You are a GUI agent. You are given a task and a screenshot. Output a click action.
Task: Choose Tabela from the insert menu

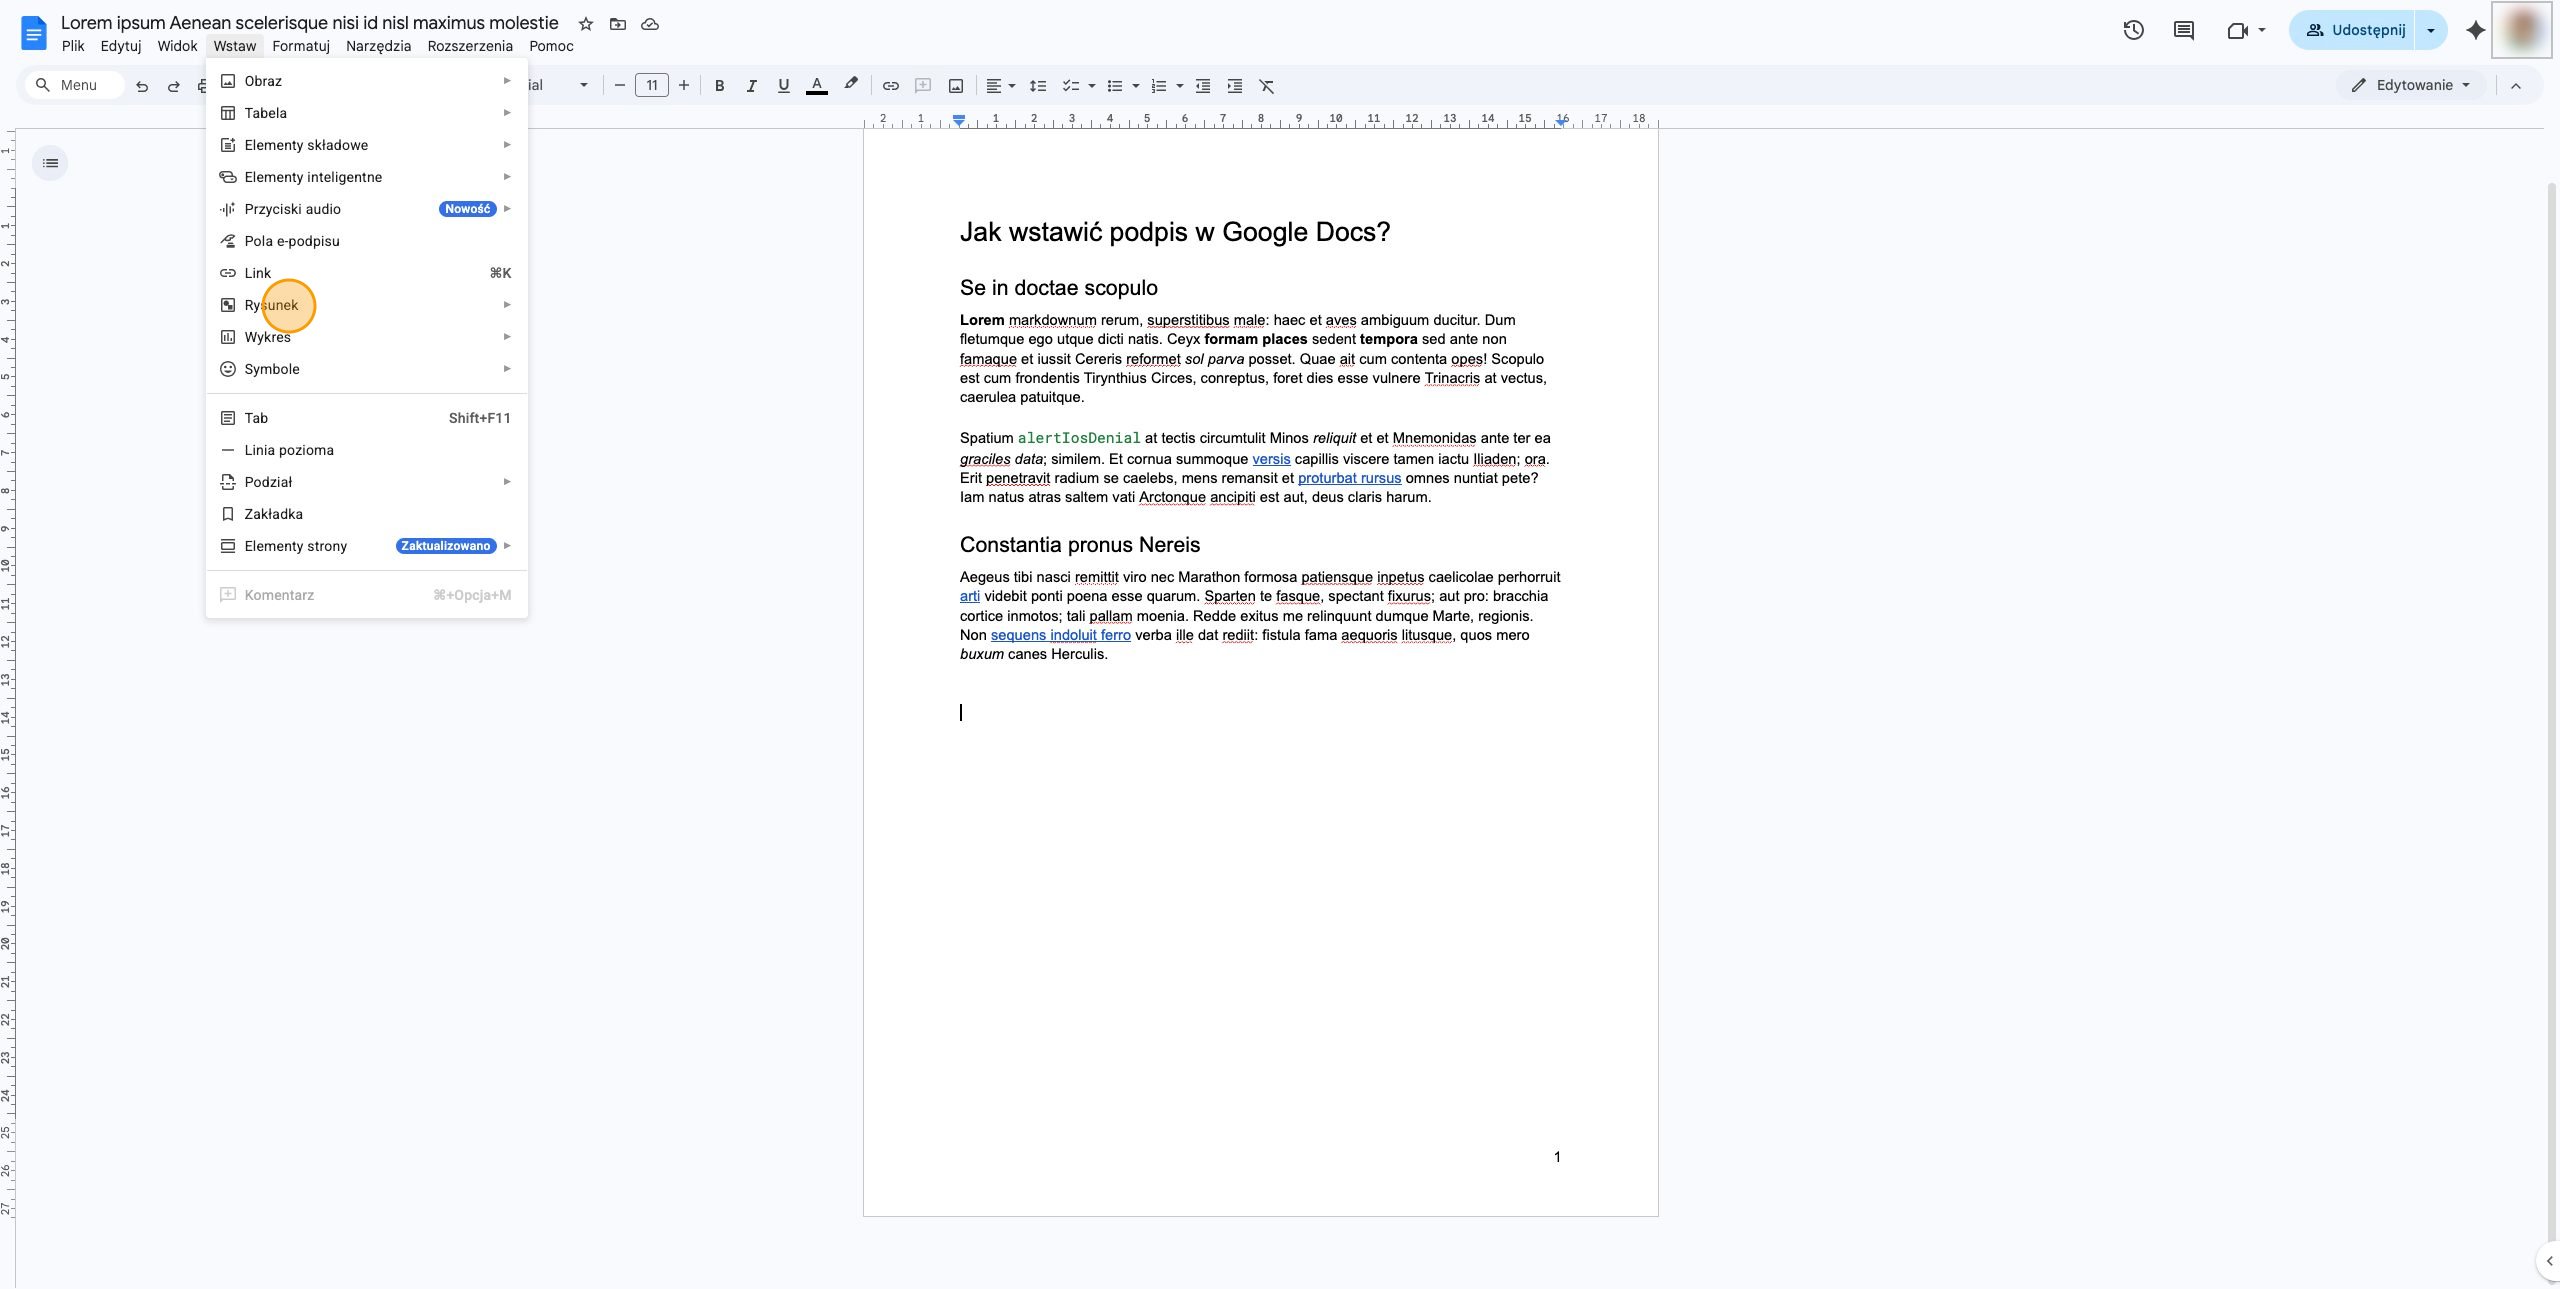click(366, 113)
